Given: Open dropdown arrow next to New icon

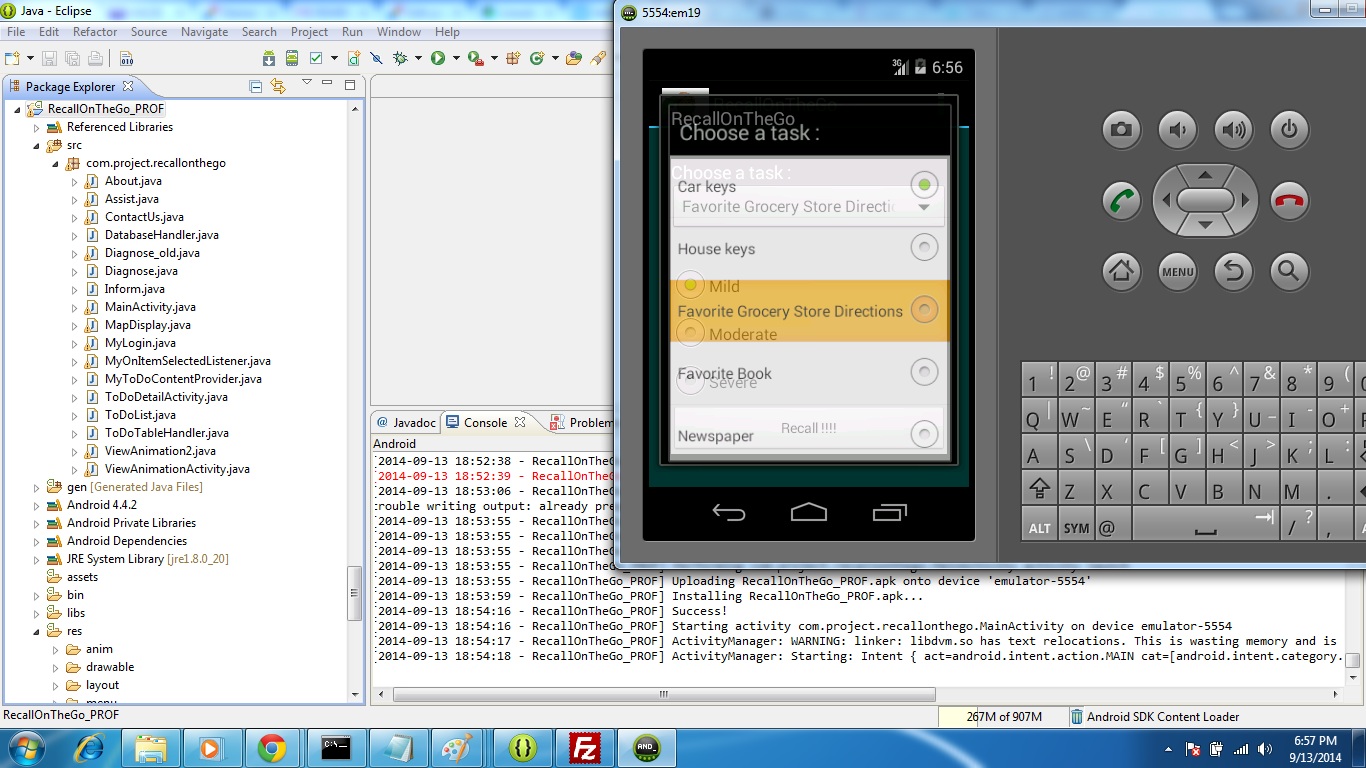Looking at the screenshot, I should tap(30, 58).
